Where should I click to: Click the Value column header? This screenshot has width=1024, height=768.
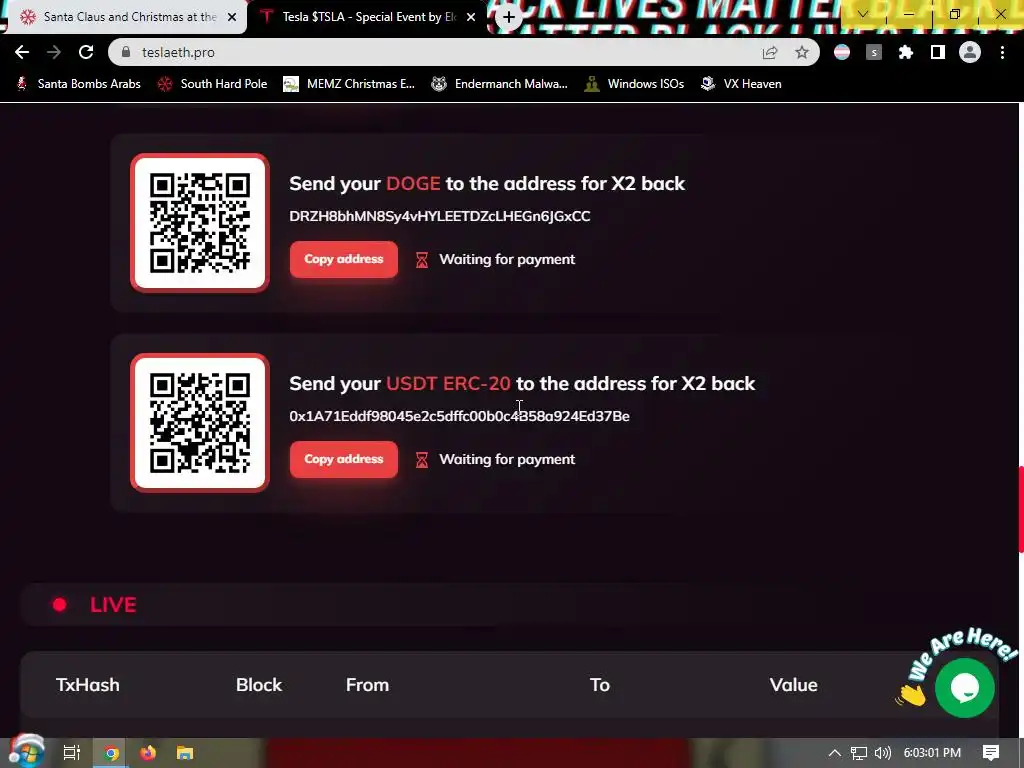tap(793, 684)
